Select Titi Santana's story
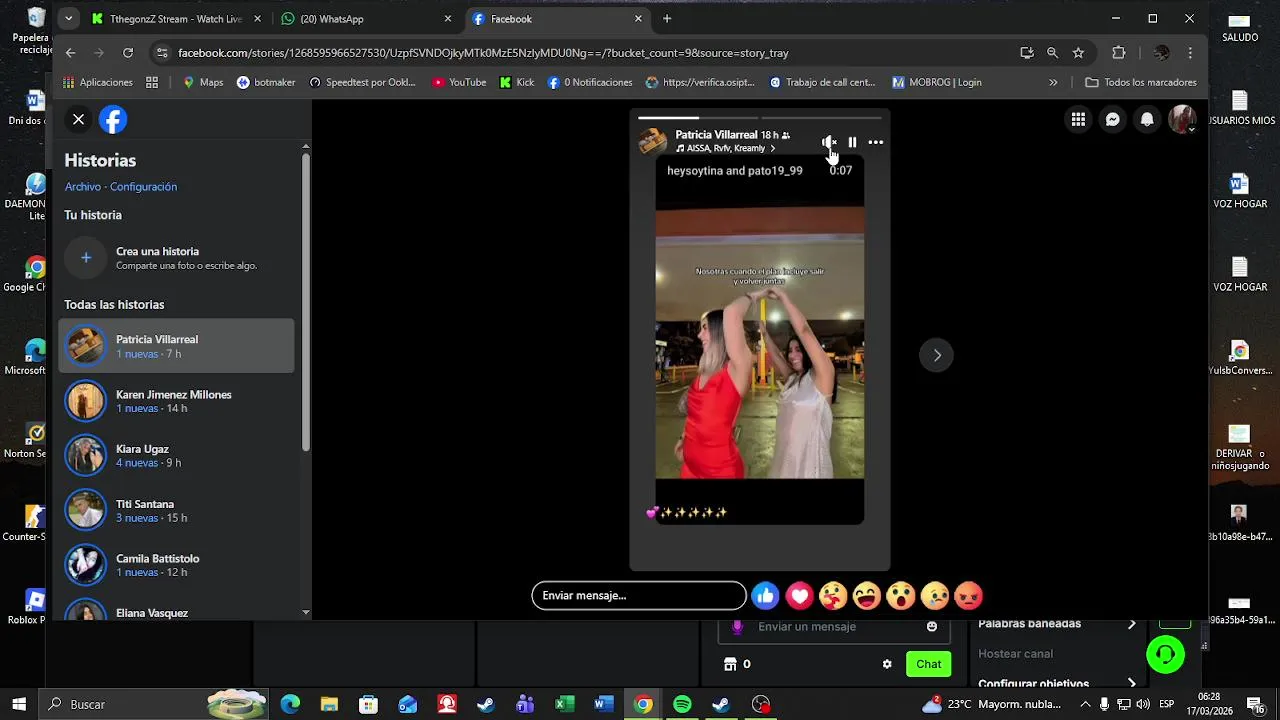Viewport: 1280px width, 720px height. [177, 511]
